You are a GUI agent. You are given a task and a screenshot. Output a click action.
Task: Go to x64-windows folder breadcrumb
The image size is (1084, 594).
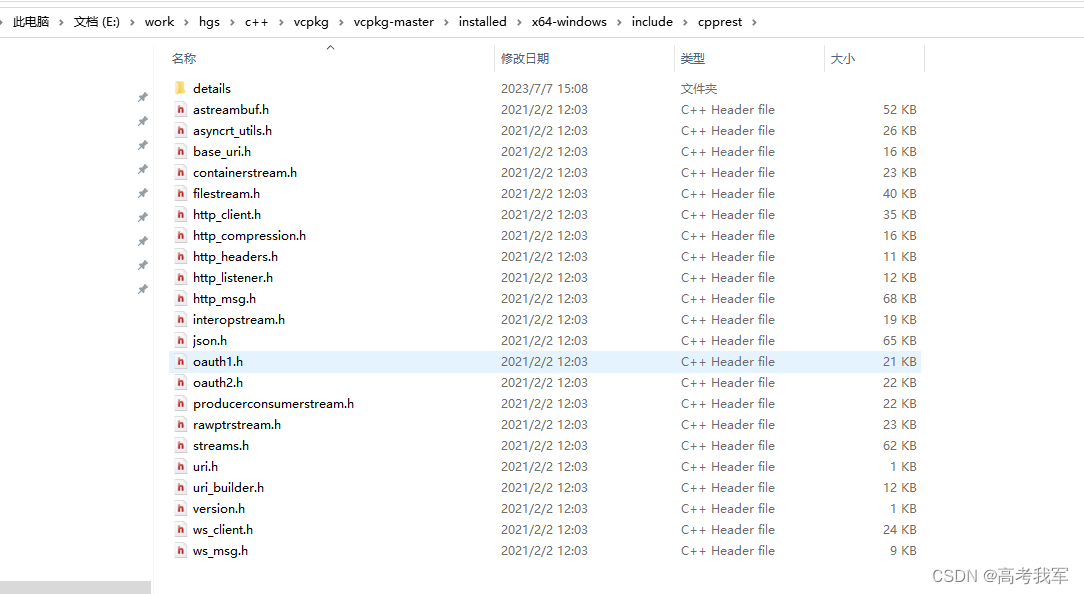pyautogui.click(x=569, y=22)
